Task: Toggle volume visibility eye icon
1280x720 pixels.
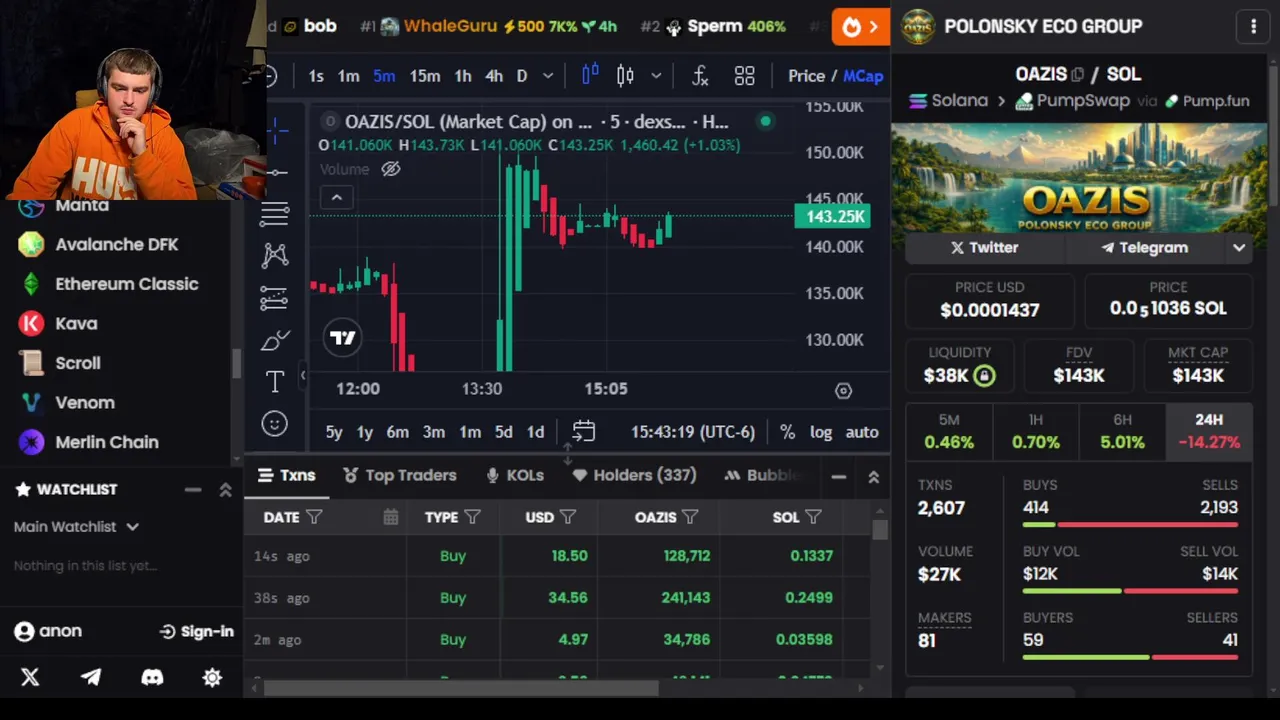Action: (391, 169)
